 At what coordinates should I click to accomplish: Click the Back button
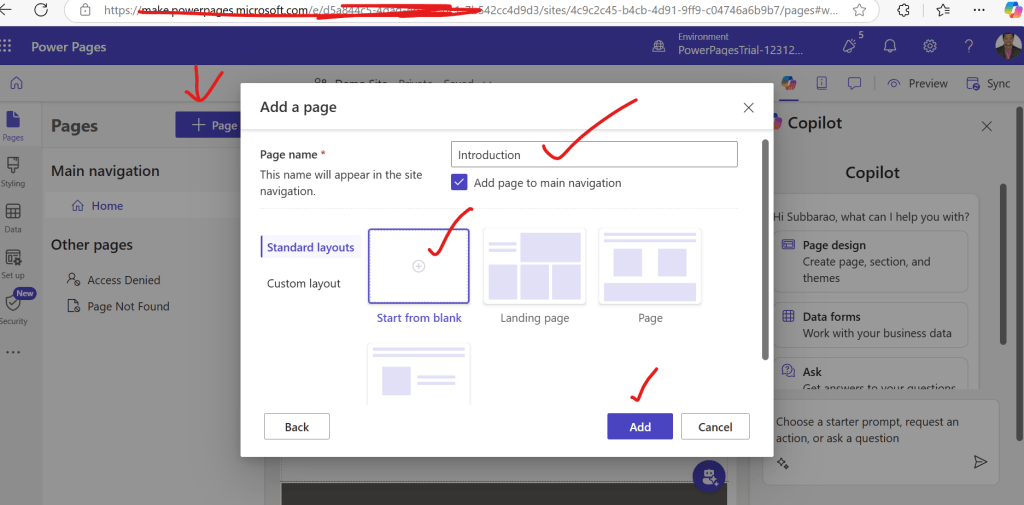coord(297,426)
